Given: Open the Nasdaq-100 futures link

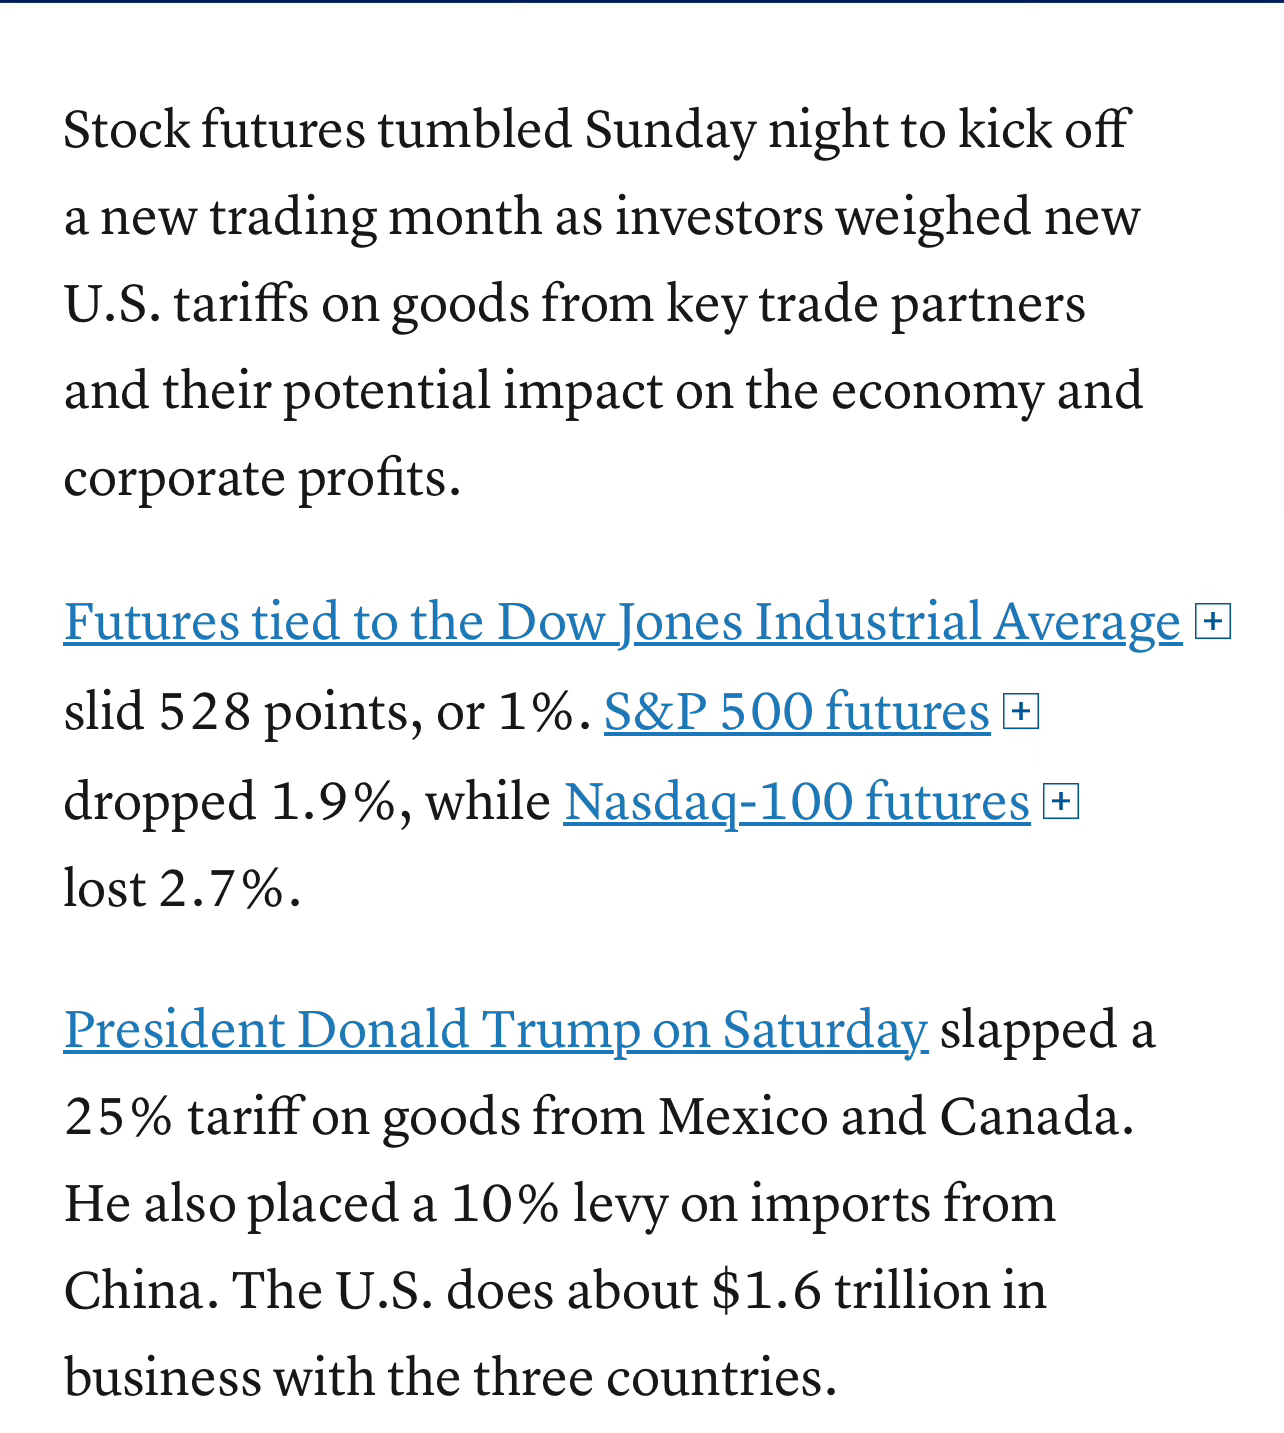Looking at the screenshot, I should (x=796, y=802).
